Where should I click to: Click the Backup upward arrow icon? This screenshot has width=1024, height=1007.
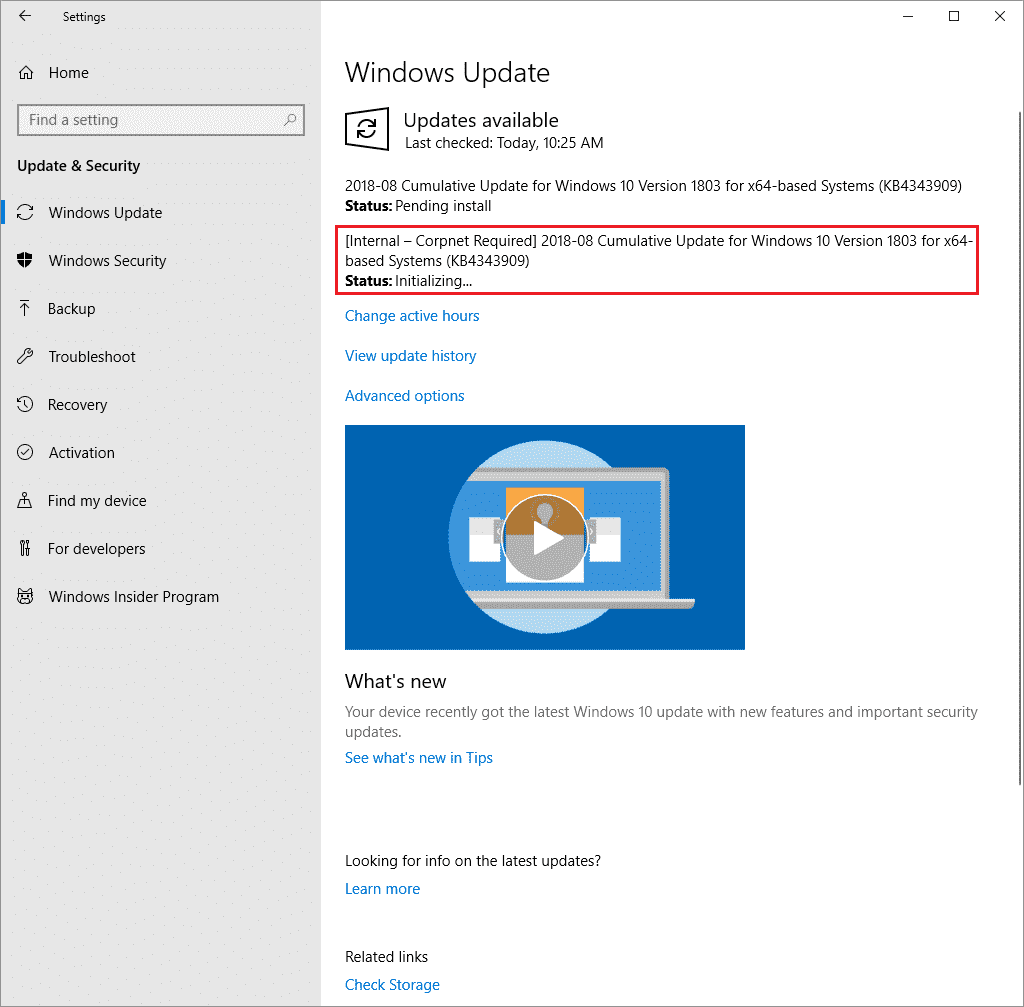[x=24, y=308]
